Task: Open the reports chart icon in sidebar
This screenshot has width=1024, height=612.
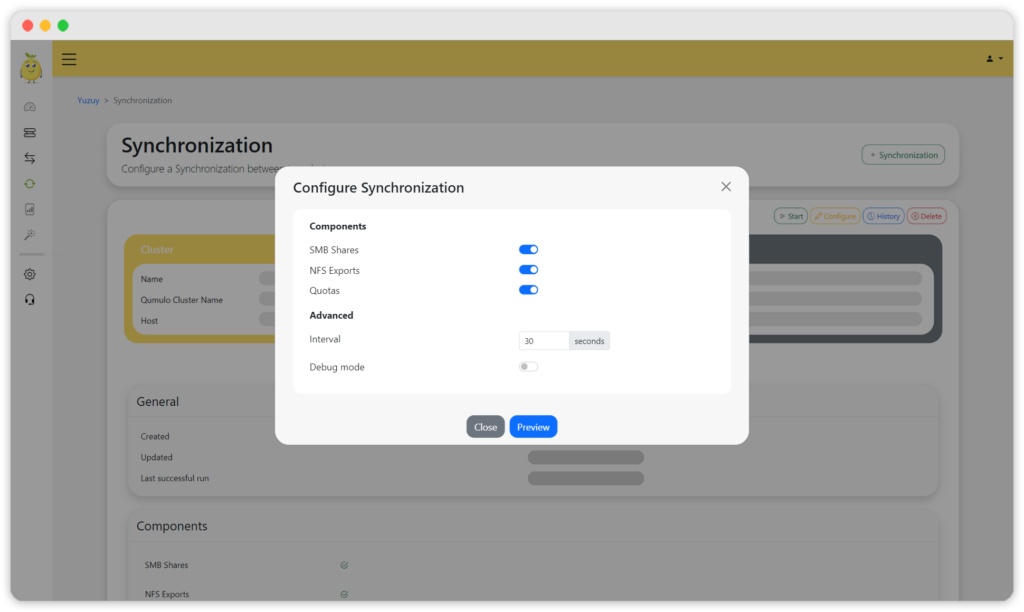Action: point(30,209)
